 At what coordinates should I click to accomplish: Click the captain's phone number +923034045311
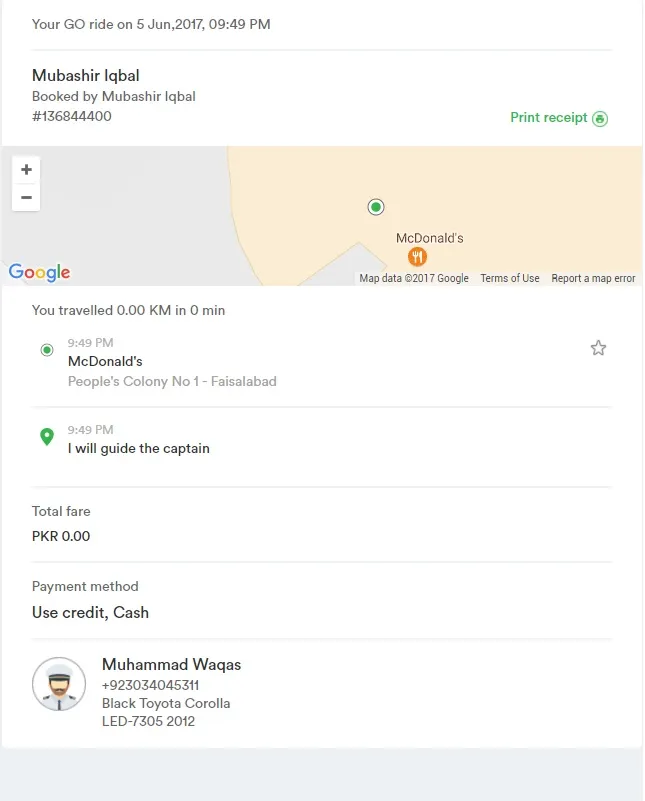(x=150, y=685)
